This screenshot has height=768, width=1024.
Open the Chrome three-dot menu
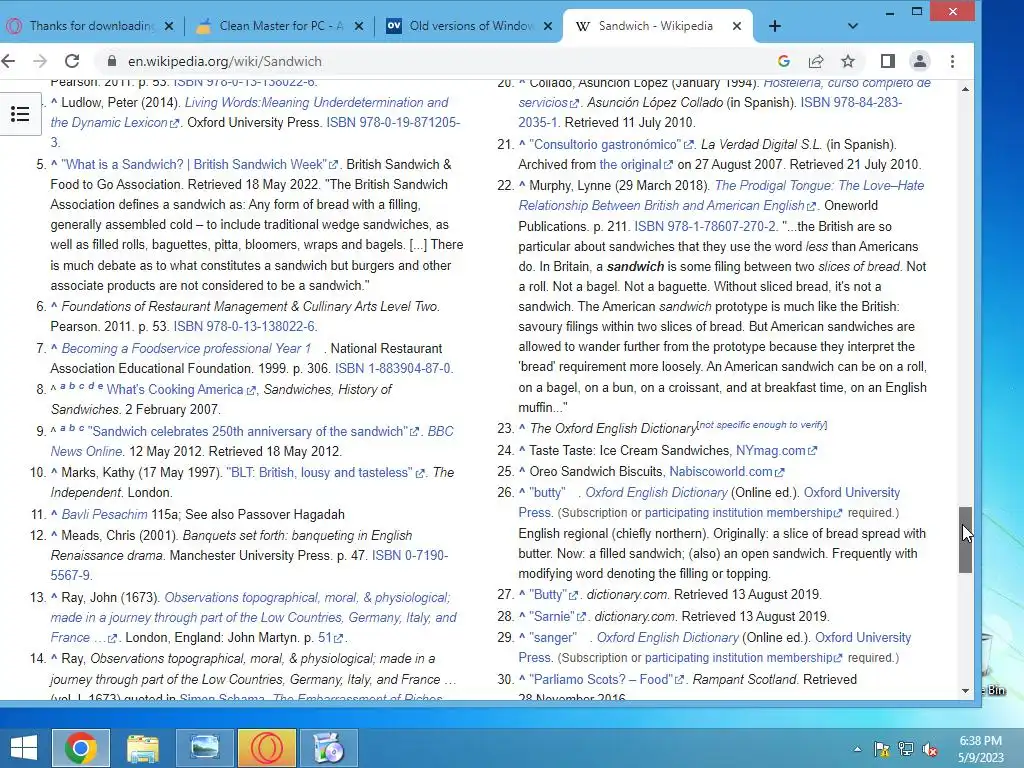952,61
